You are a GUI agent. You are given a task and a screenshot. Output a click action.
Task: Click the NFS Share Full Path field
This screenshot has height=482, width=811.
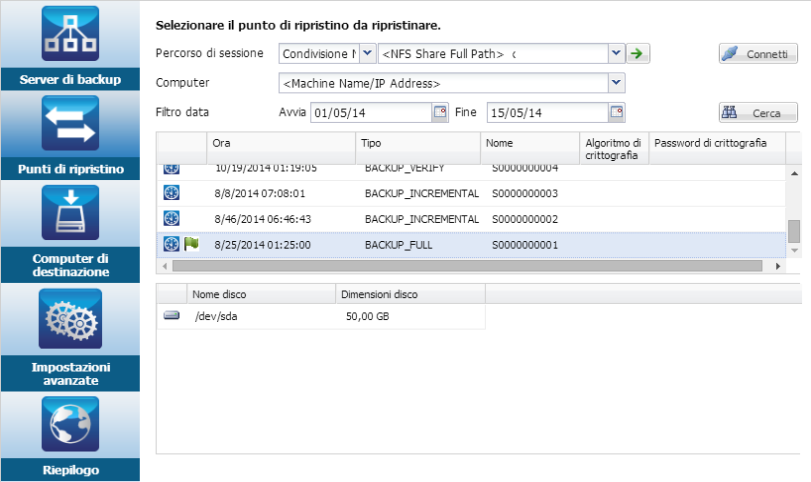[493, 54]
